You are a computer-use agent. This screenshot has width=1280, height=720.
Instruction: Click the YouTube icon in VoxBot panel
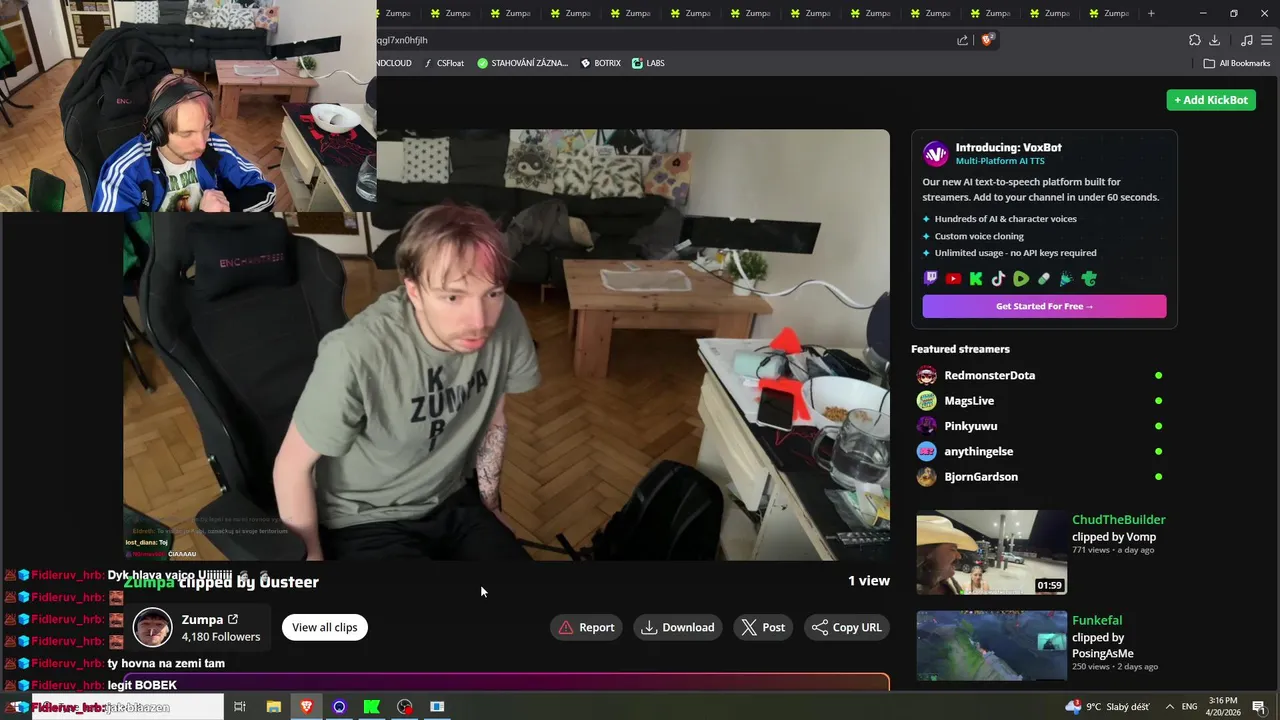pyautogui.click(x=954, y=279)
